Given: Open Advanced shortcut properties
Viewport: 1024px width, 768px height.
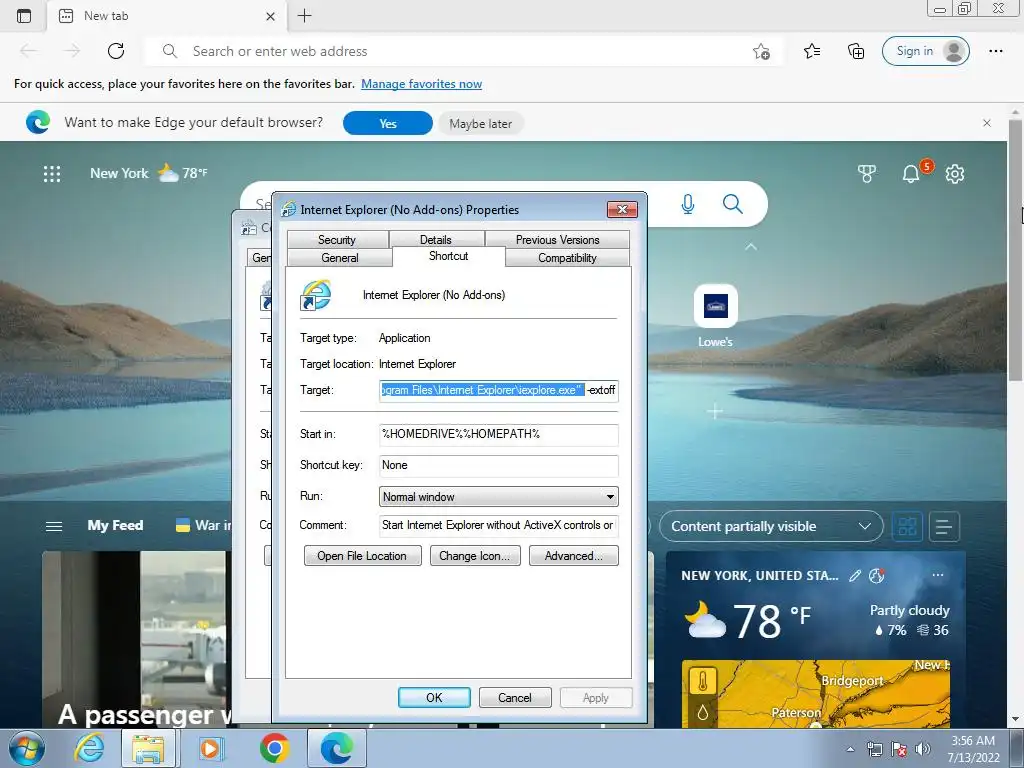Looking at the screenshot, I should click(x=573, y=556).
